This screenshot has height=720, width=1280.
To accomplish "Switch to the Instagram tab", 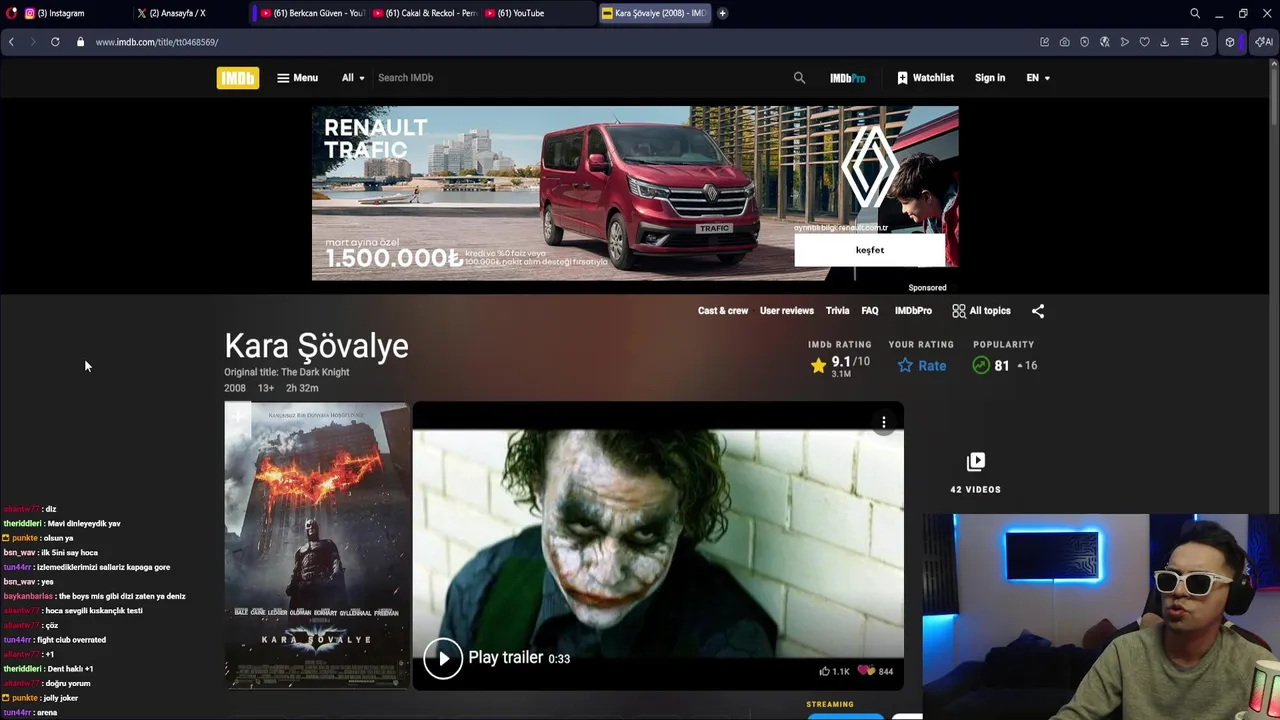I will click(x=60, y=13).
